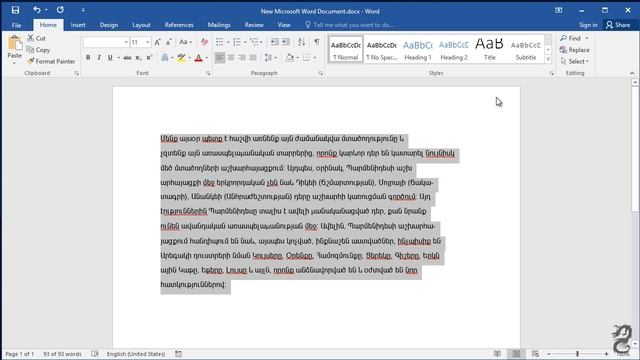Apply text effects and typography
Viewport: 640px width, 360px height.
[x=165, y=58]
